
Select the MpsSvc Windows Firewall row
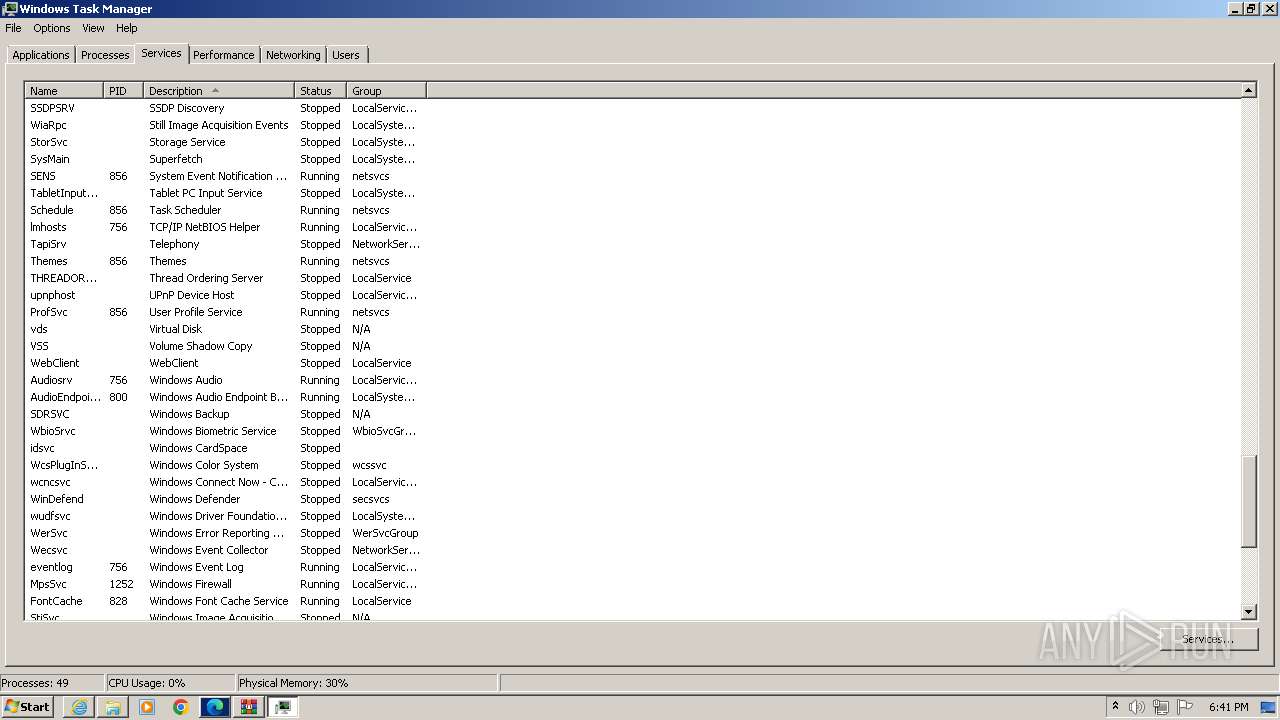(225, 584)
